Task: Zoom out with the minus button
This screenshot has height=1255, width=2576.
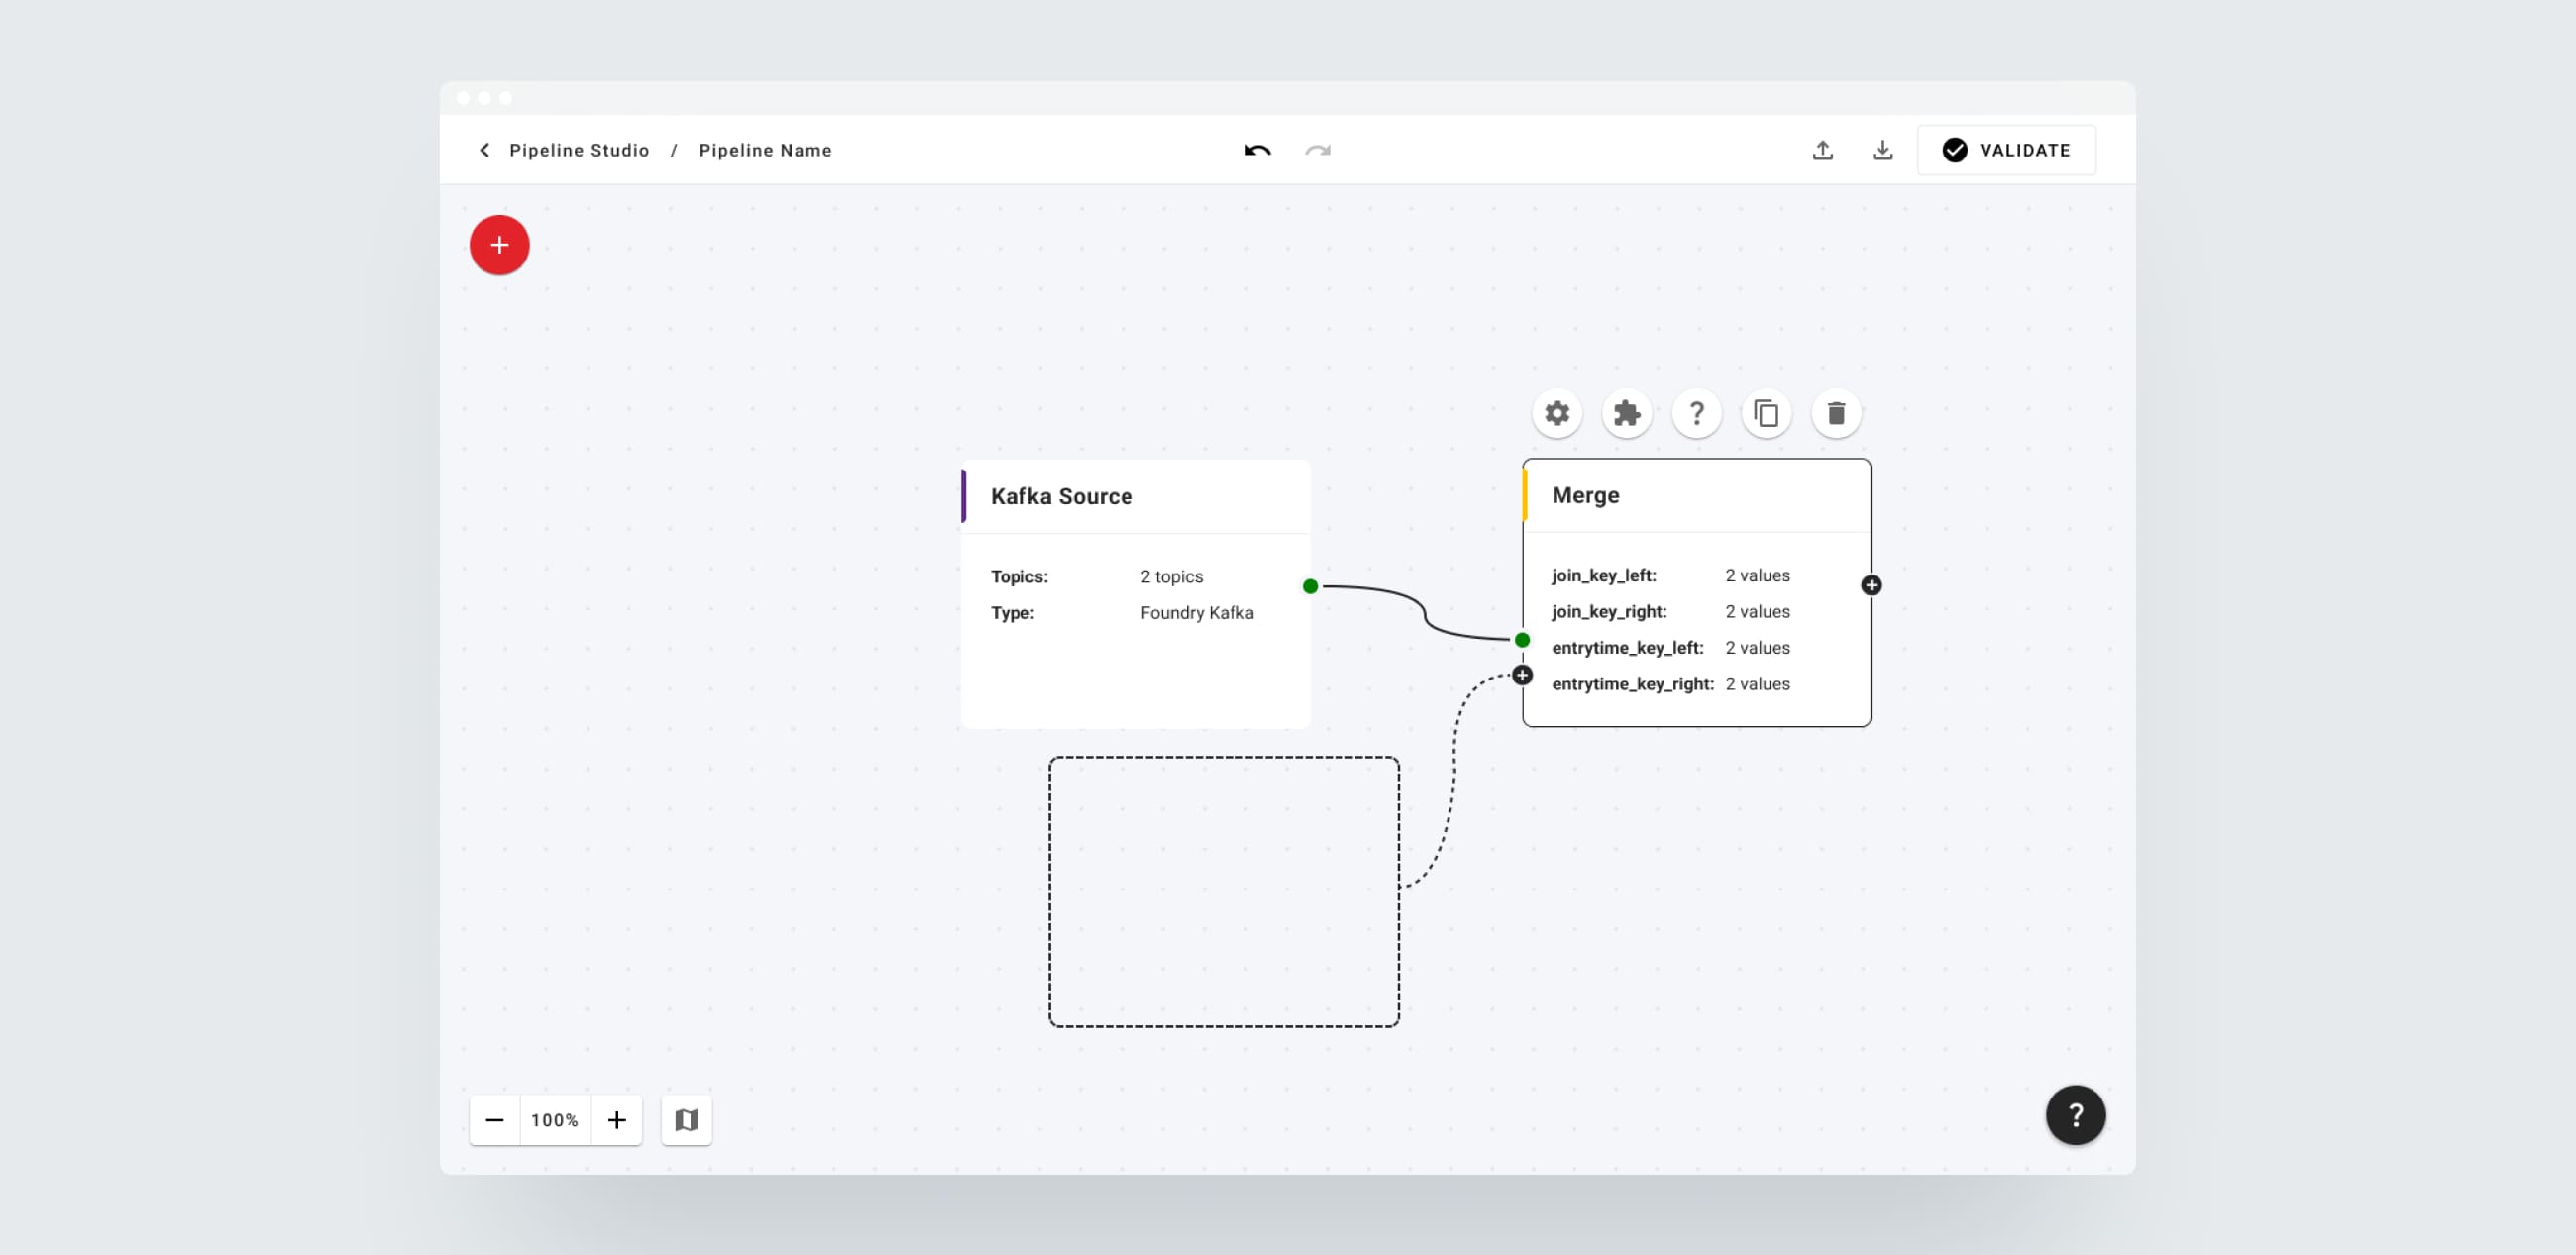Action: pos(494,1120)
